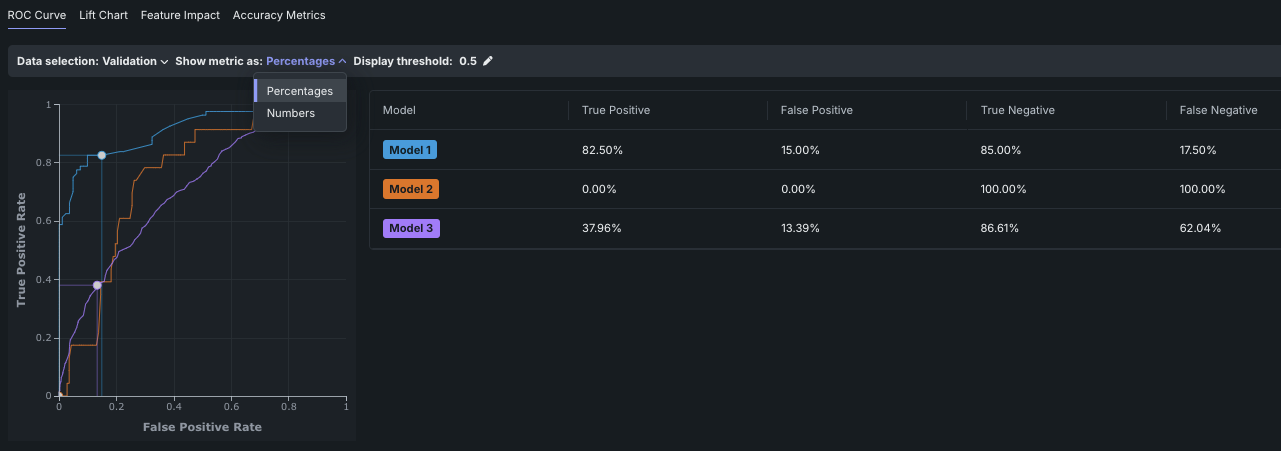This screenshot has width=1281, height=451.
Task: Click the 0.5 display threshold value
Action: coord(468,61)
